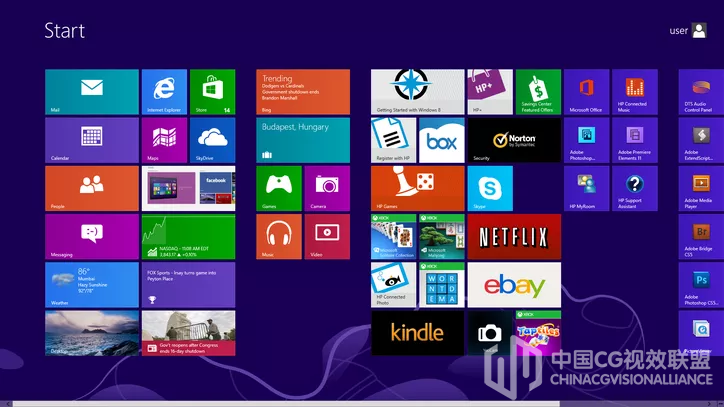Open the Weather tile showing Mumbai
Image resolution: width=724 pixels, height=407 pixels.
92,285
